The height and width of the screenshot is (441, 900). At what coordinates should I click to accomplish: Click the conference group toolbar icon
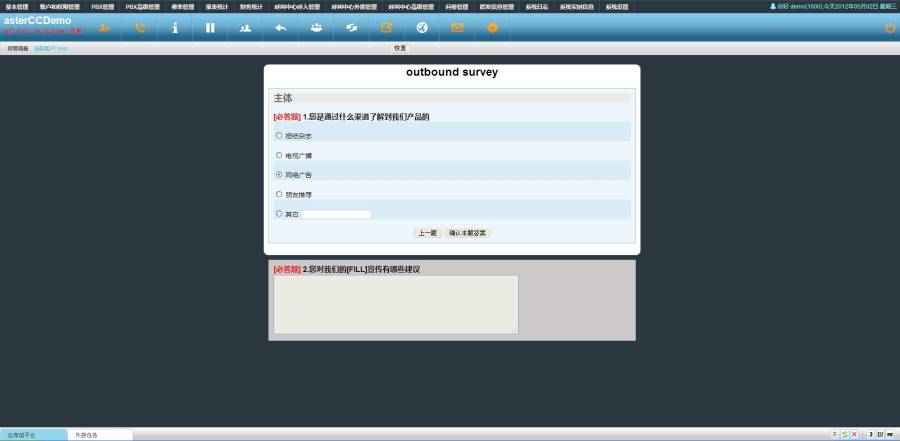click(x=316, y=28)
